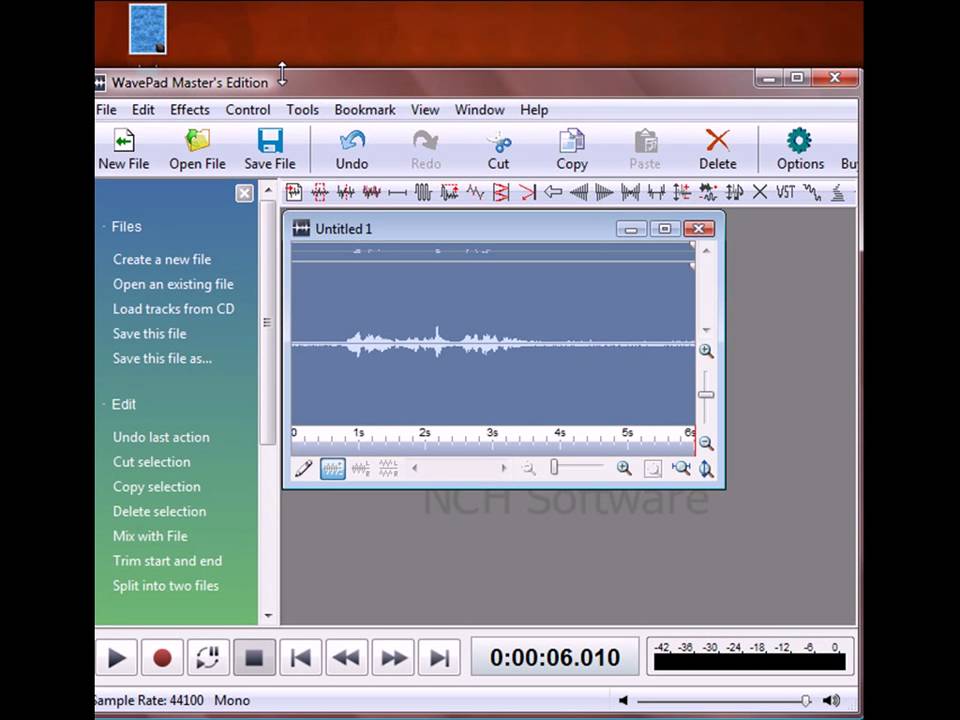Zoom in vertically with magnifier above slider
Screen dimensions: 960x720
706,351
